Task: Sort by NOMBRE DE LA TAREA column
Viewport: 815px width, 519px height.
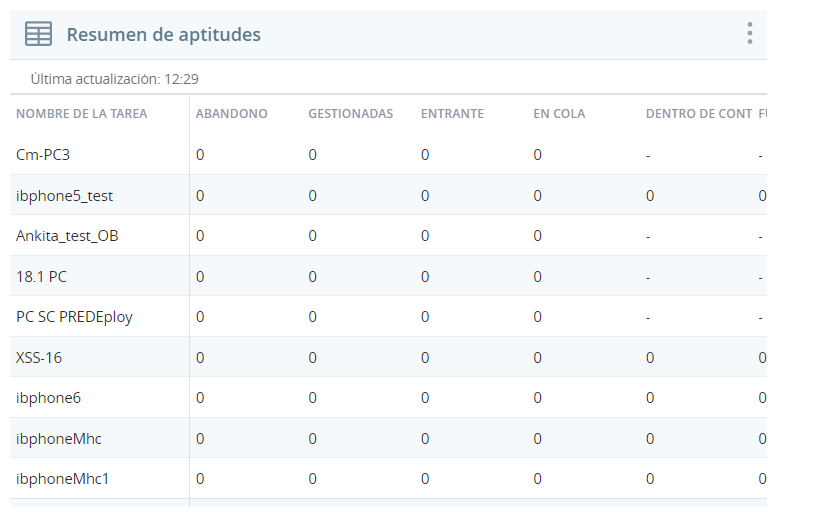Action: [82, 114]
